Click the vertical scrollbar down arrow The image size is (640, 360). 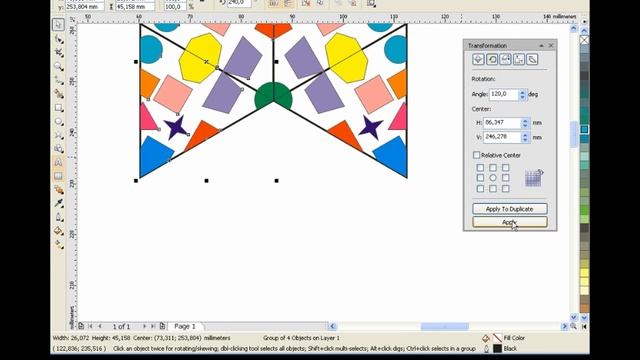tap(574, 317)
